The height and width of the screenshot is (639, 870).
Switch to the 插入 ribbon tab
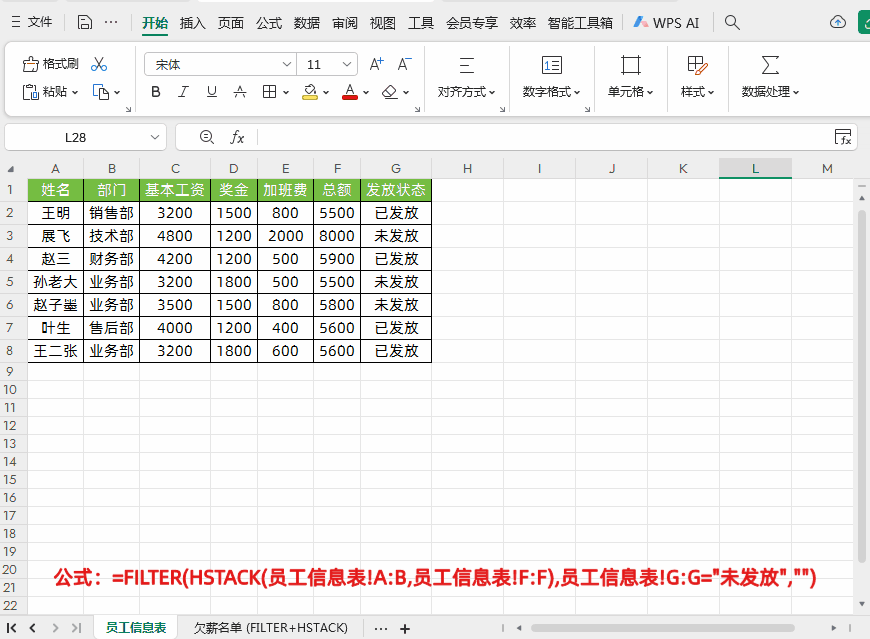[193, 23]
